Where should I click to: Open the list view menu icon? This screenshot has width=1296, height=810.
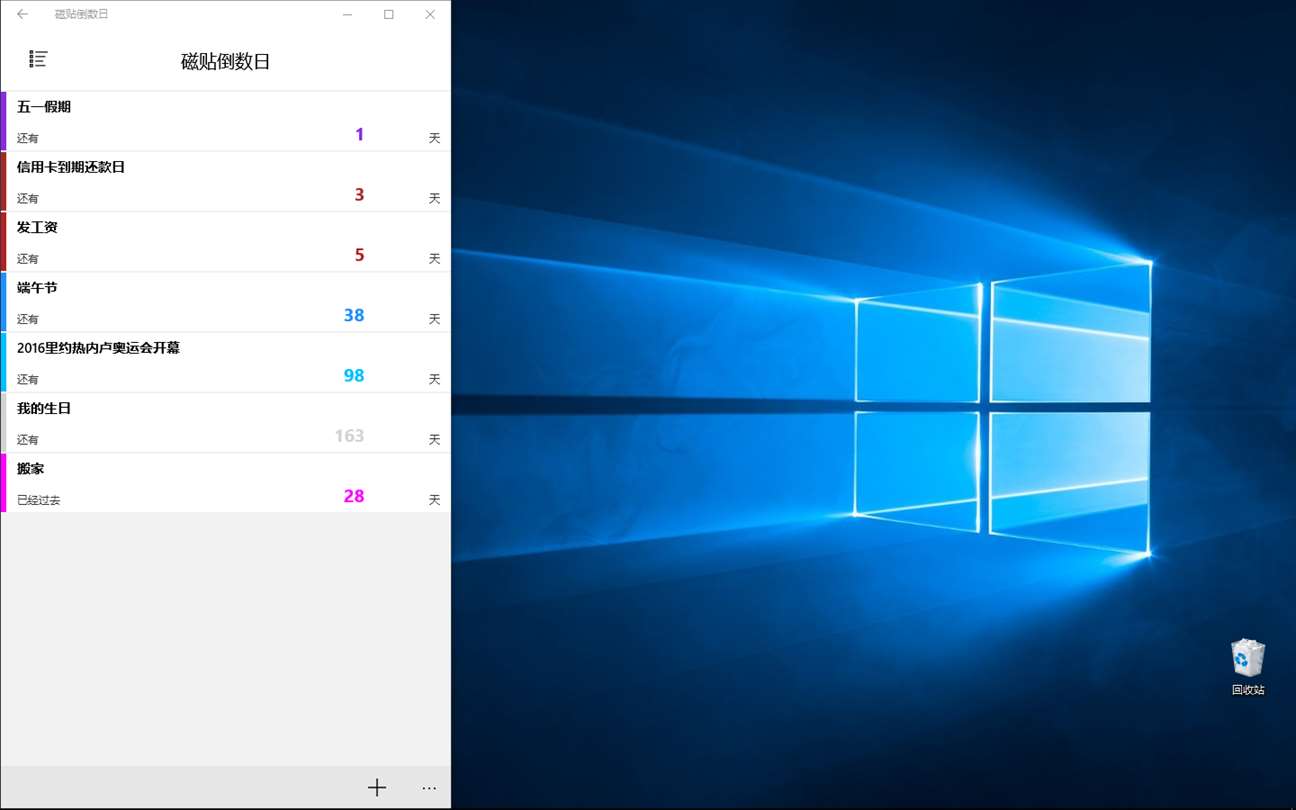pyautogui.click(x=39, y=59)
